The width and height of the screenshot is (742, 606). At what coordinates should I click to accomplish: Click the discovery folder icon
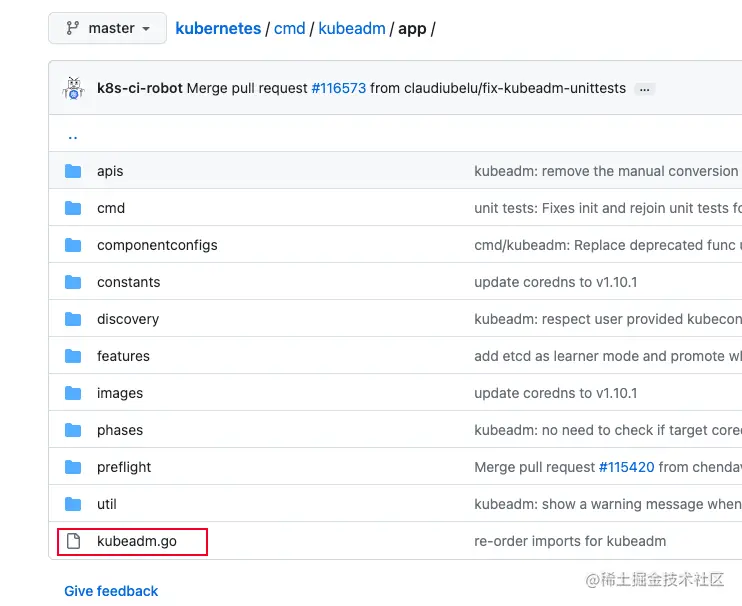coord(73,319)
